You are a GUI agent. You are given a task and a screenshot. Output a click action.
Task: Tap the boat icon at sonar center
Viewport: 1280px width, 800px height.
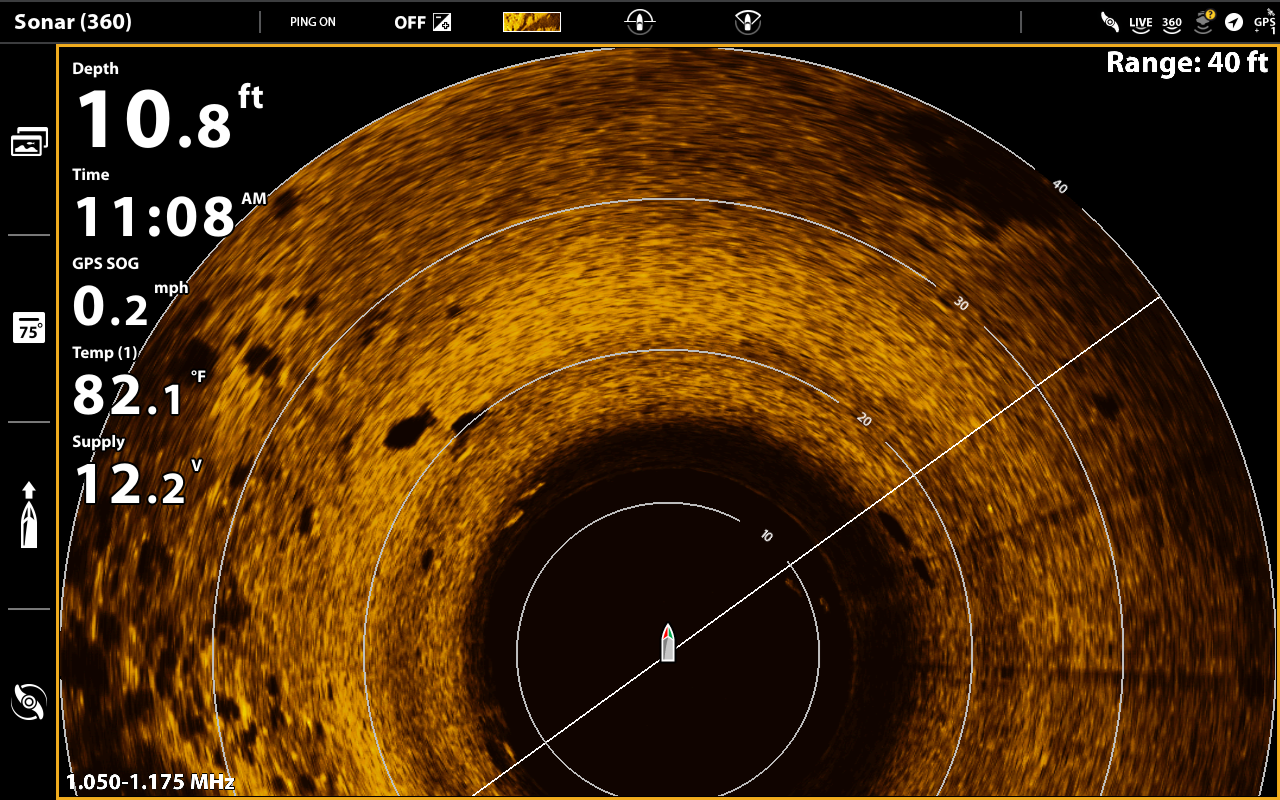[668, 643]
